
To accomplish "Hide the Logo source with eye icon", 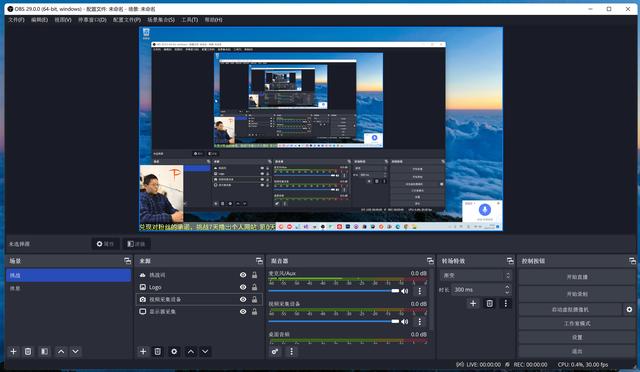I will pyautogui.click(x=243, y=287).
